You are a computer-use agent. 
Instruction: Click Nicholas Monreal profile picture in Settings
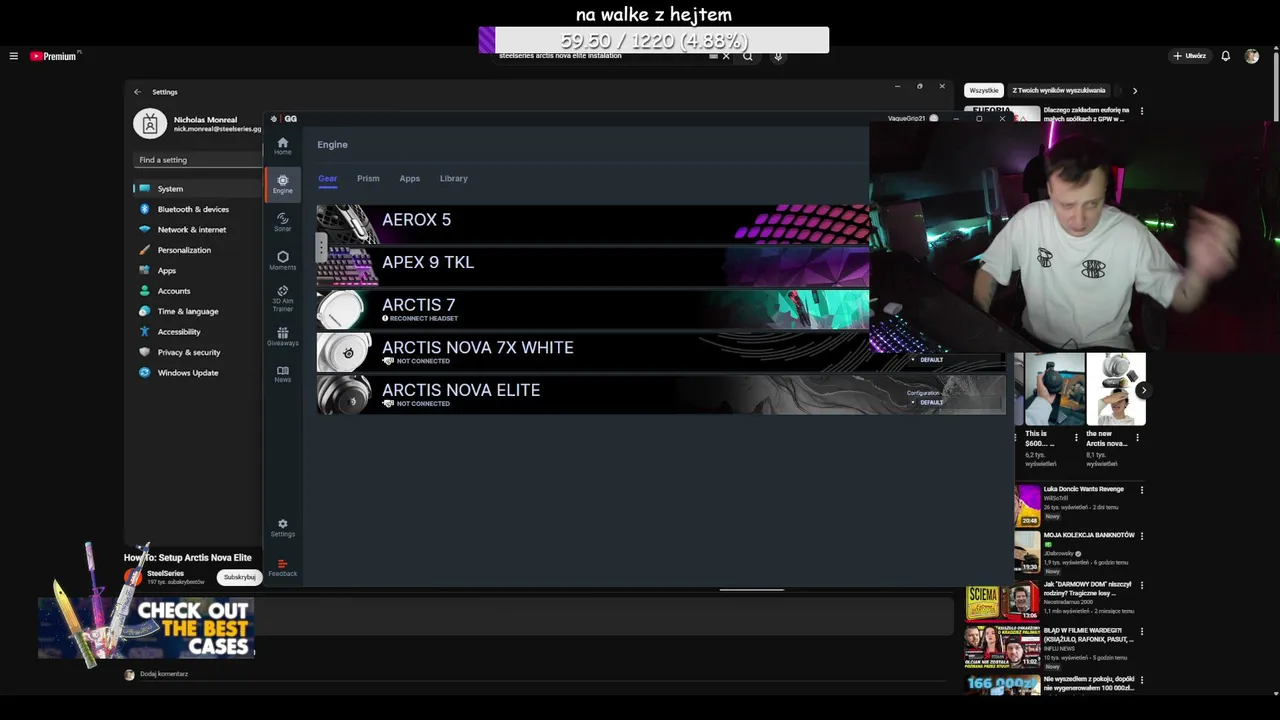click(x=150, y=123)
